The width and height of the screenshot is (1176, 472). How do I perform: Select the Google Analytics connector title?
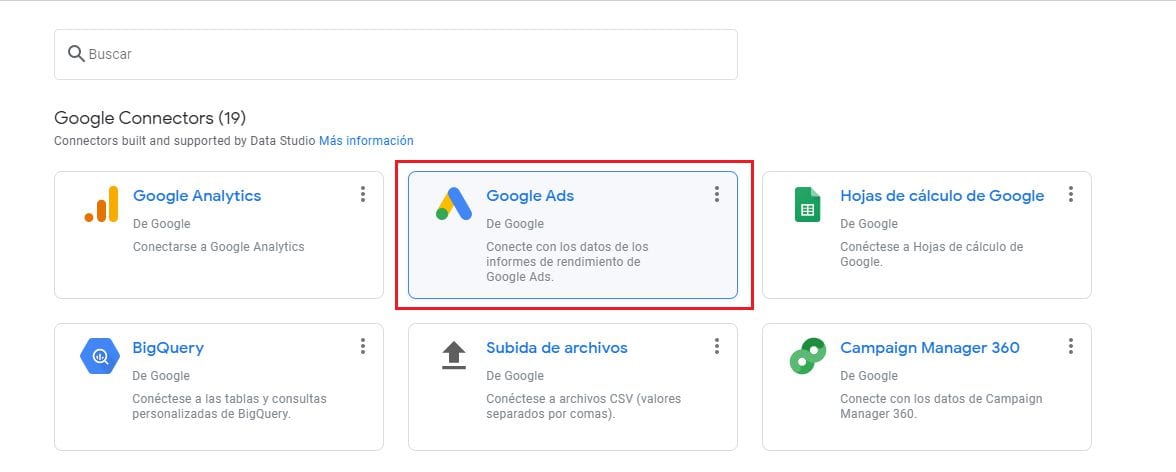(x=197, y=196)
